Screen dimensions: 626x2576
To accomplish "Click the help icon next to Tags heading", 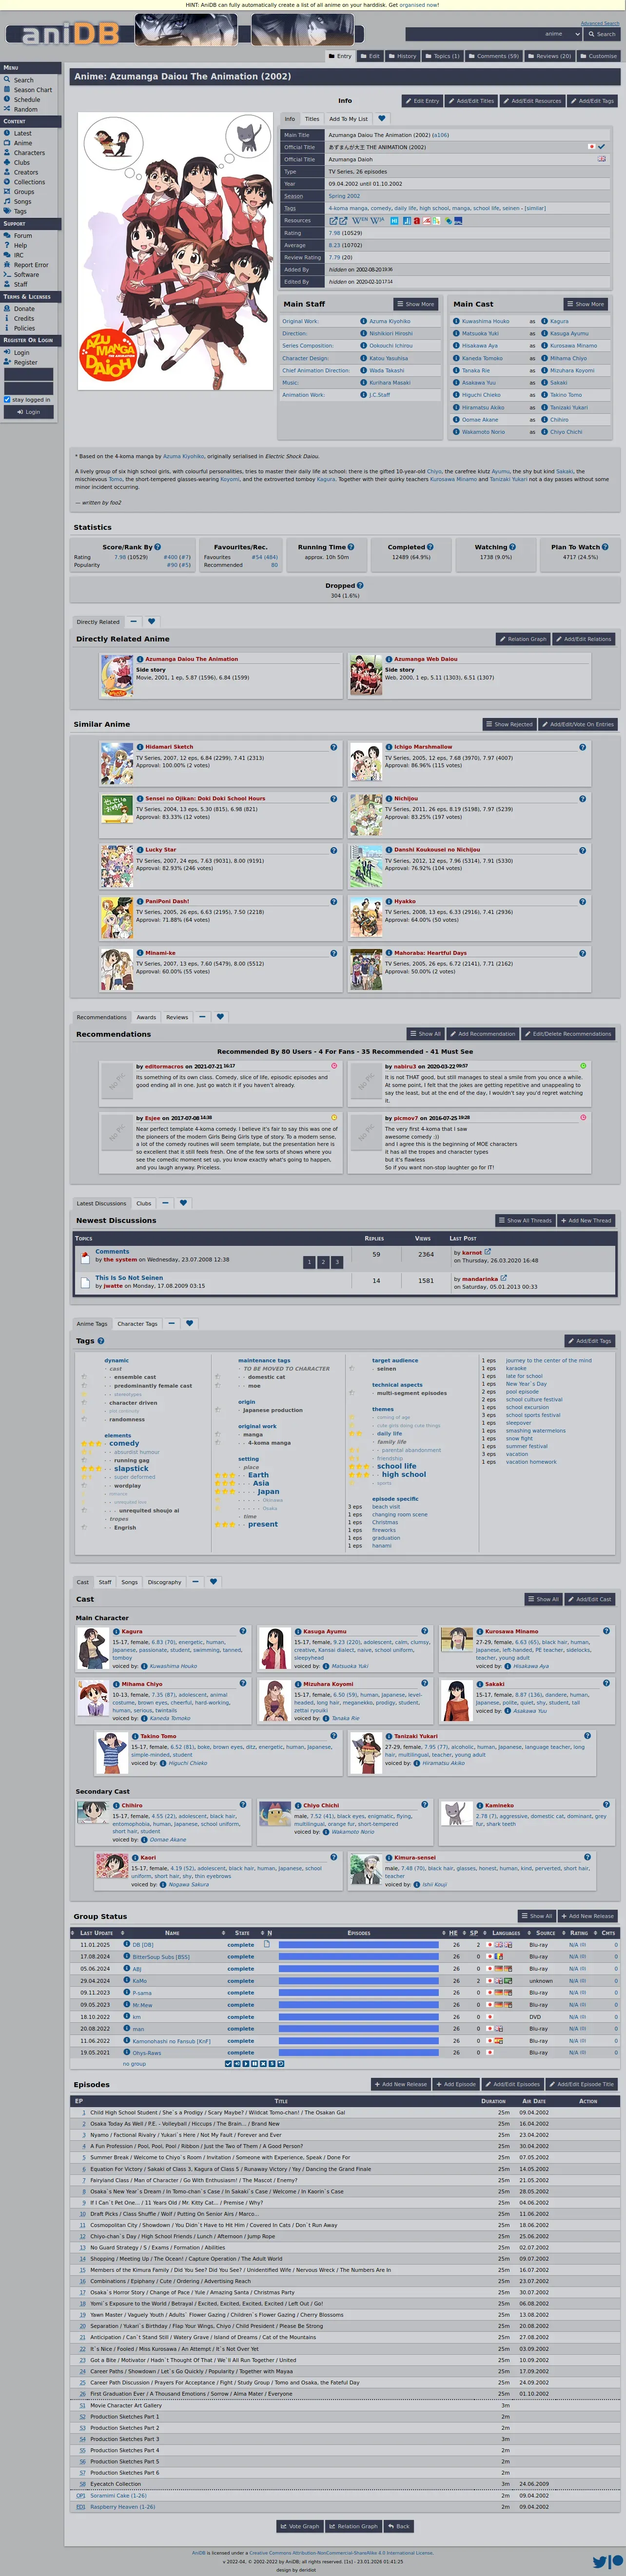I will [100, 1341].
